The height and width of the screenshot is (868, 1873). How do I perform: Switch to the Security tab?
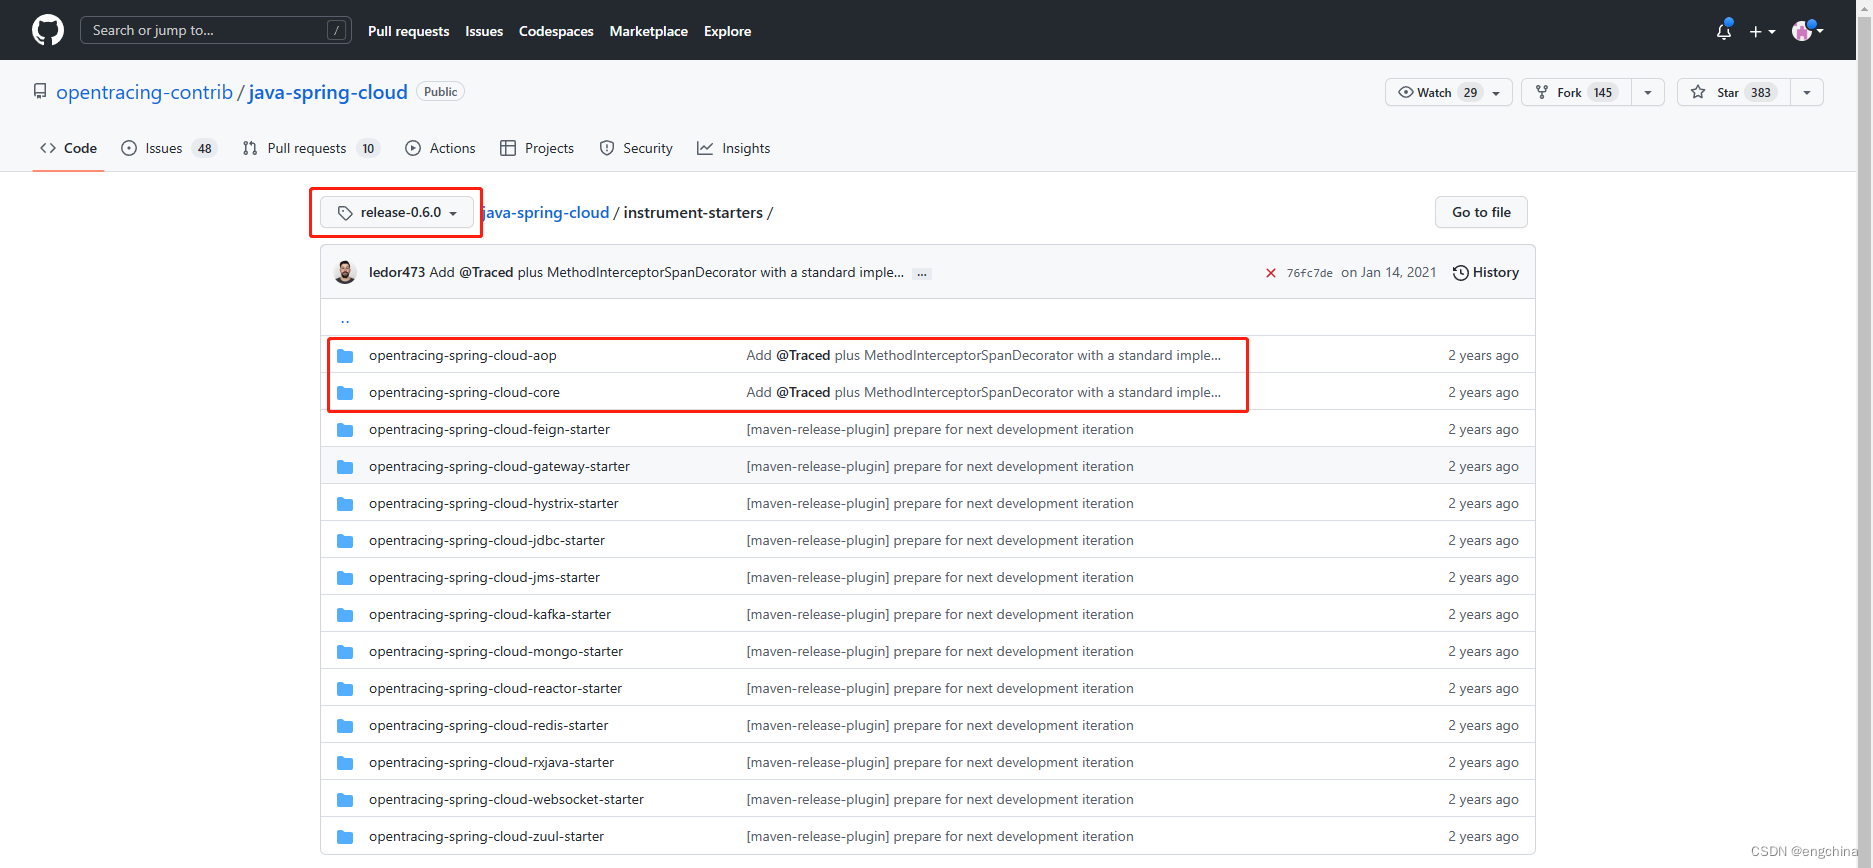pyautogui.click(x=636, y=148)
